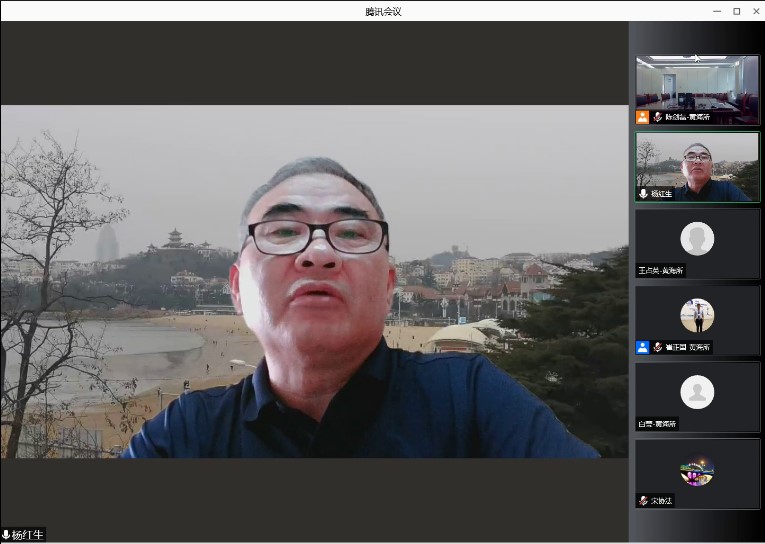The image size is (765, 544).
Task: Click muted mic icon on the fourth participant tile
Action: [x=657, y=347]
